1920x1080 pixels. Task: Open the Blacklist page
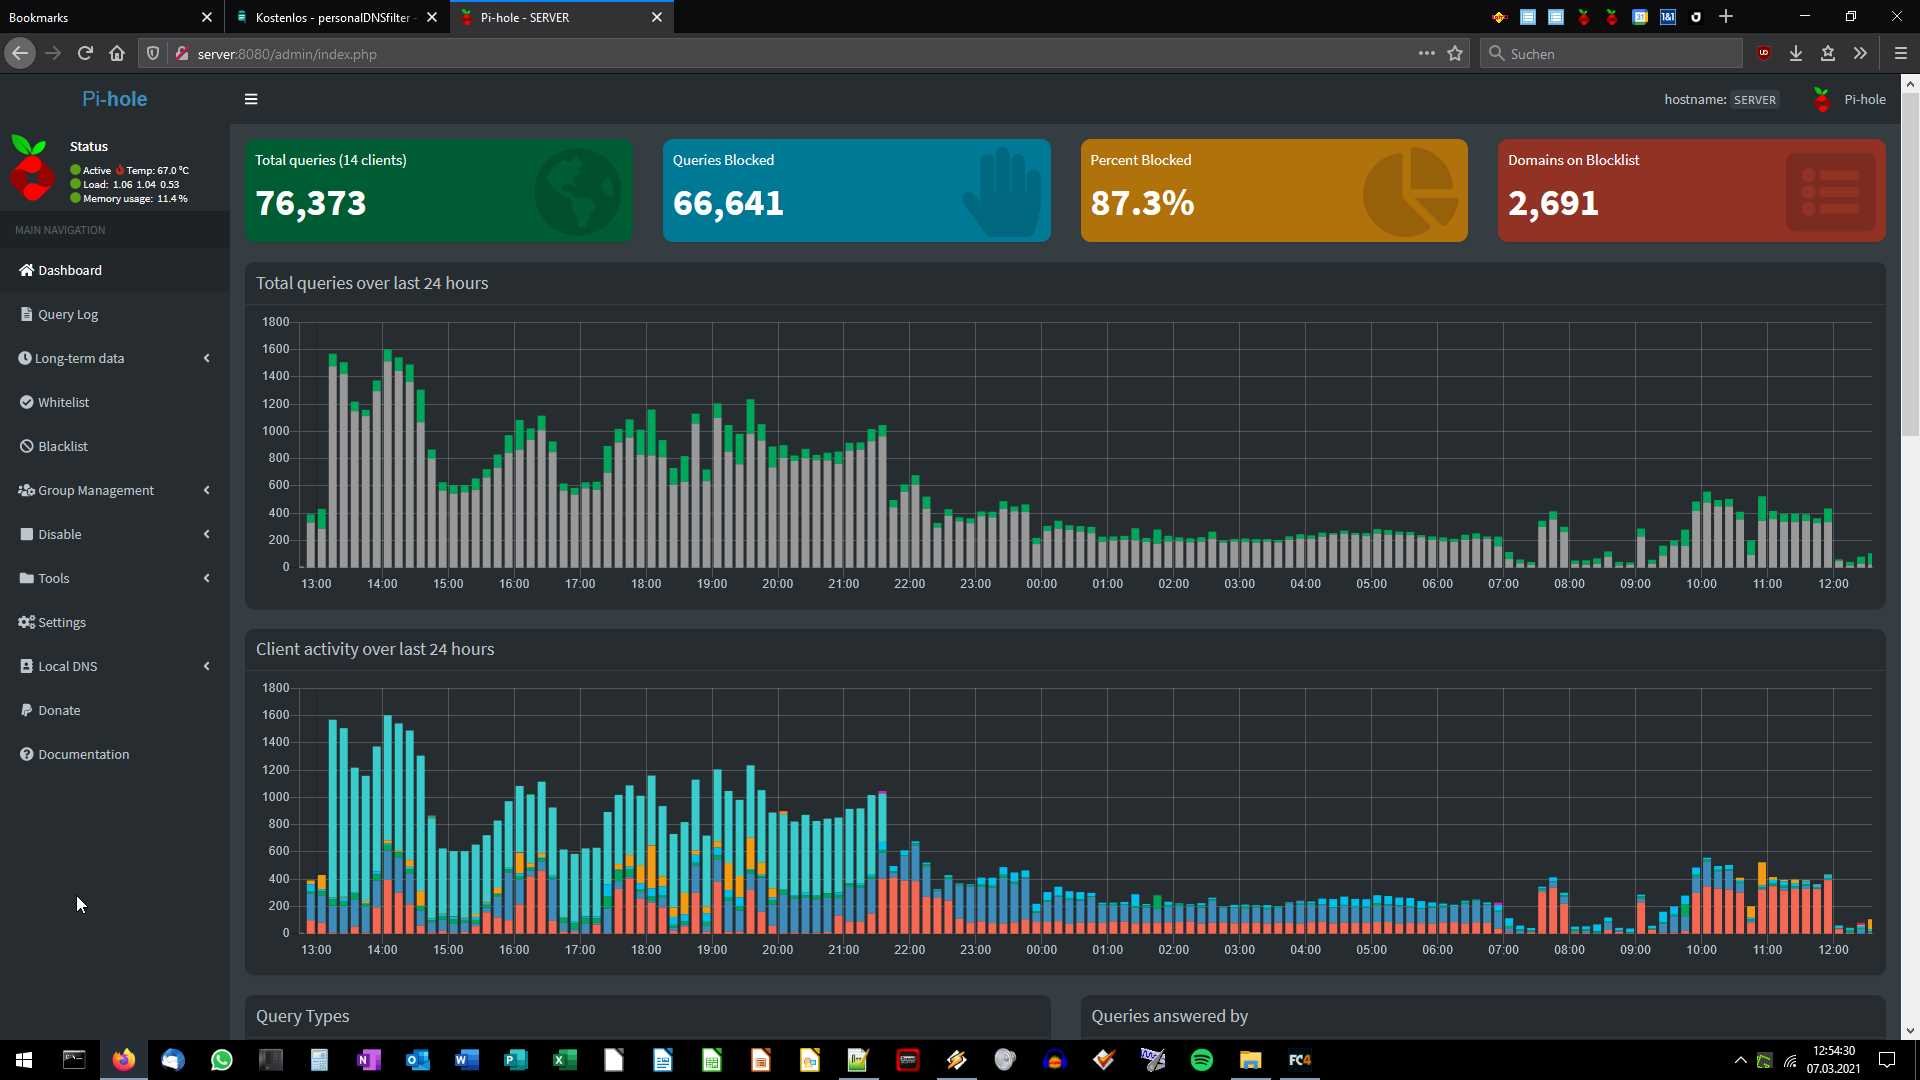click(115, 446)
